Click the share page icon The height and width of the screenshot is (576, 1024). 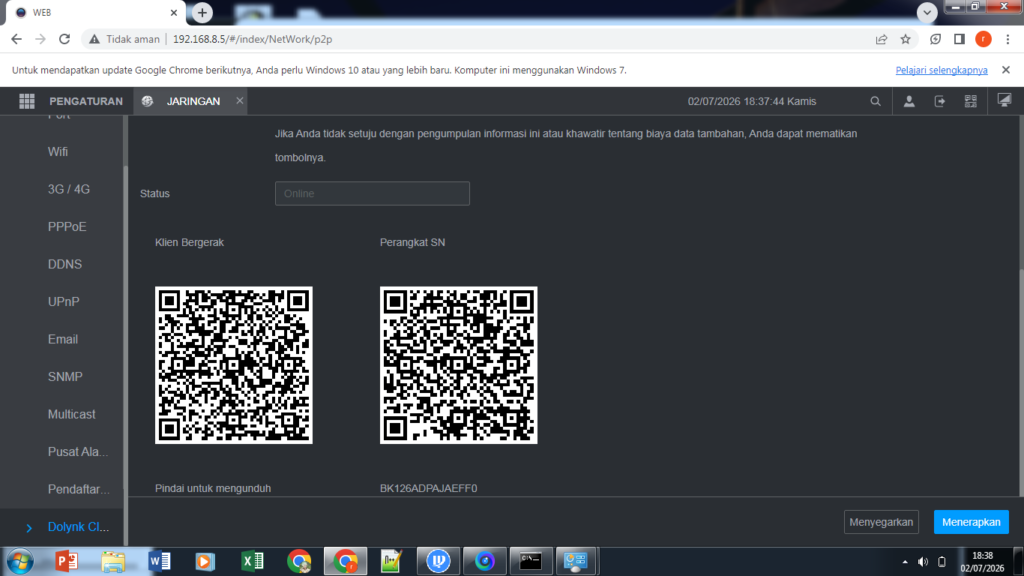coord(881,39)
